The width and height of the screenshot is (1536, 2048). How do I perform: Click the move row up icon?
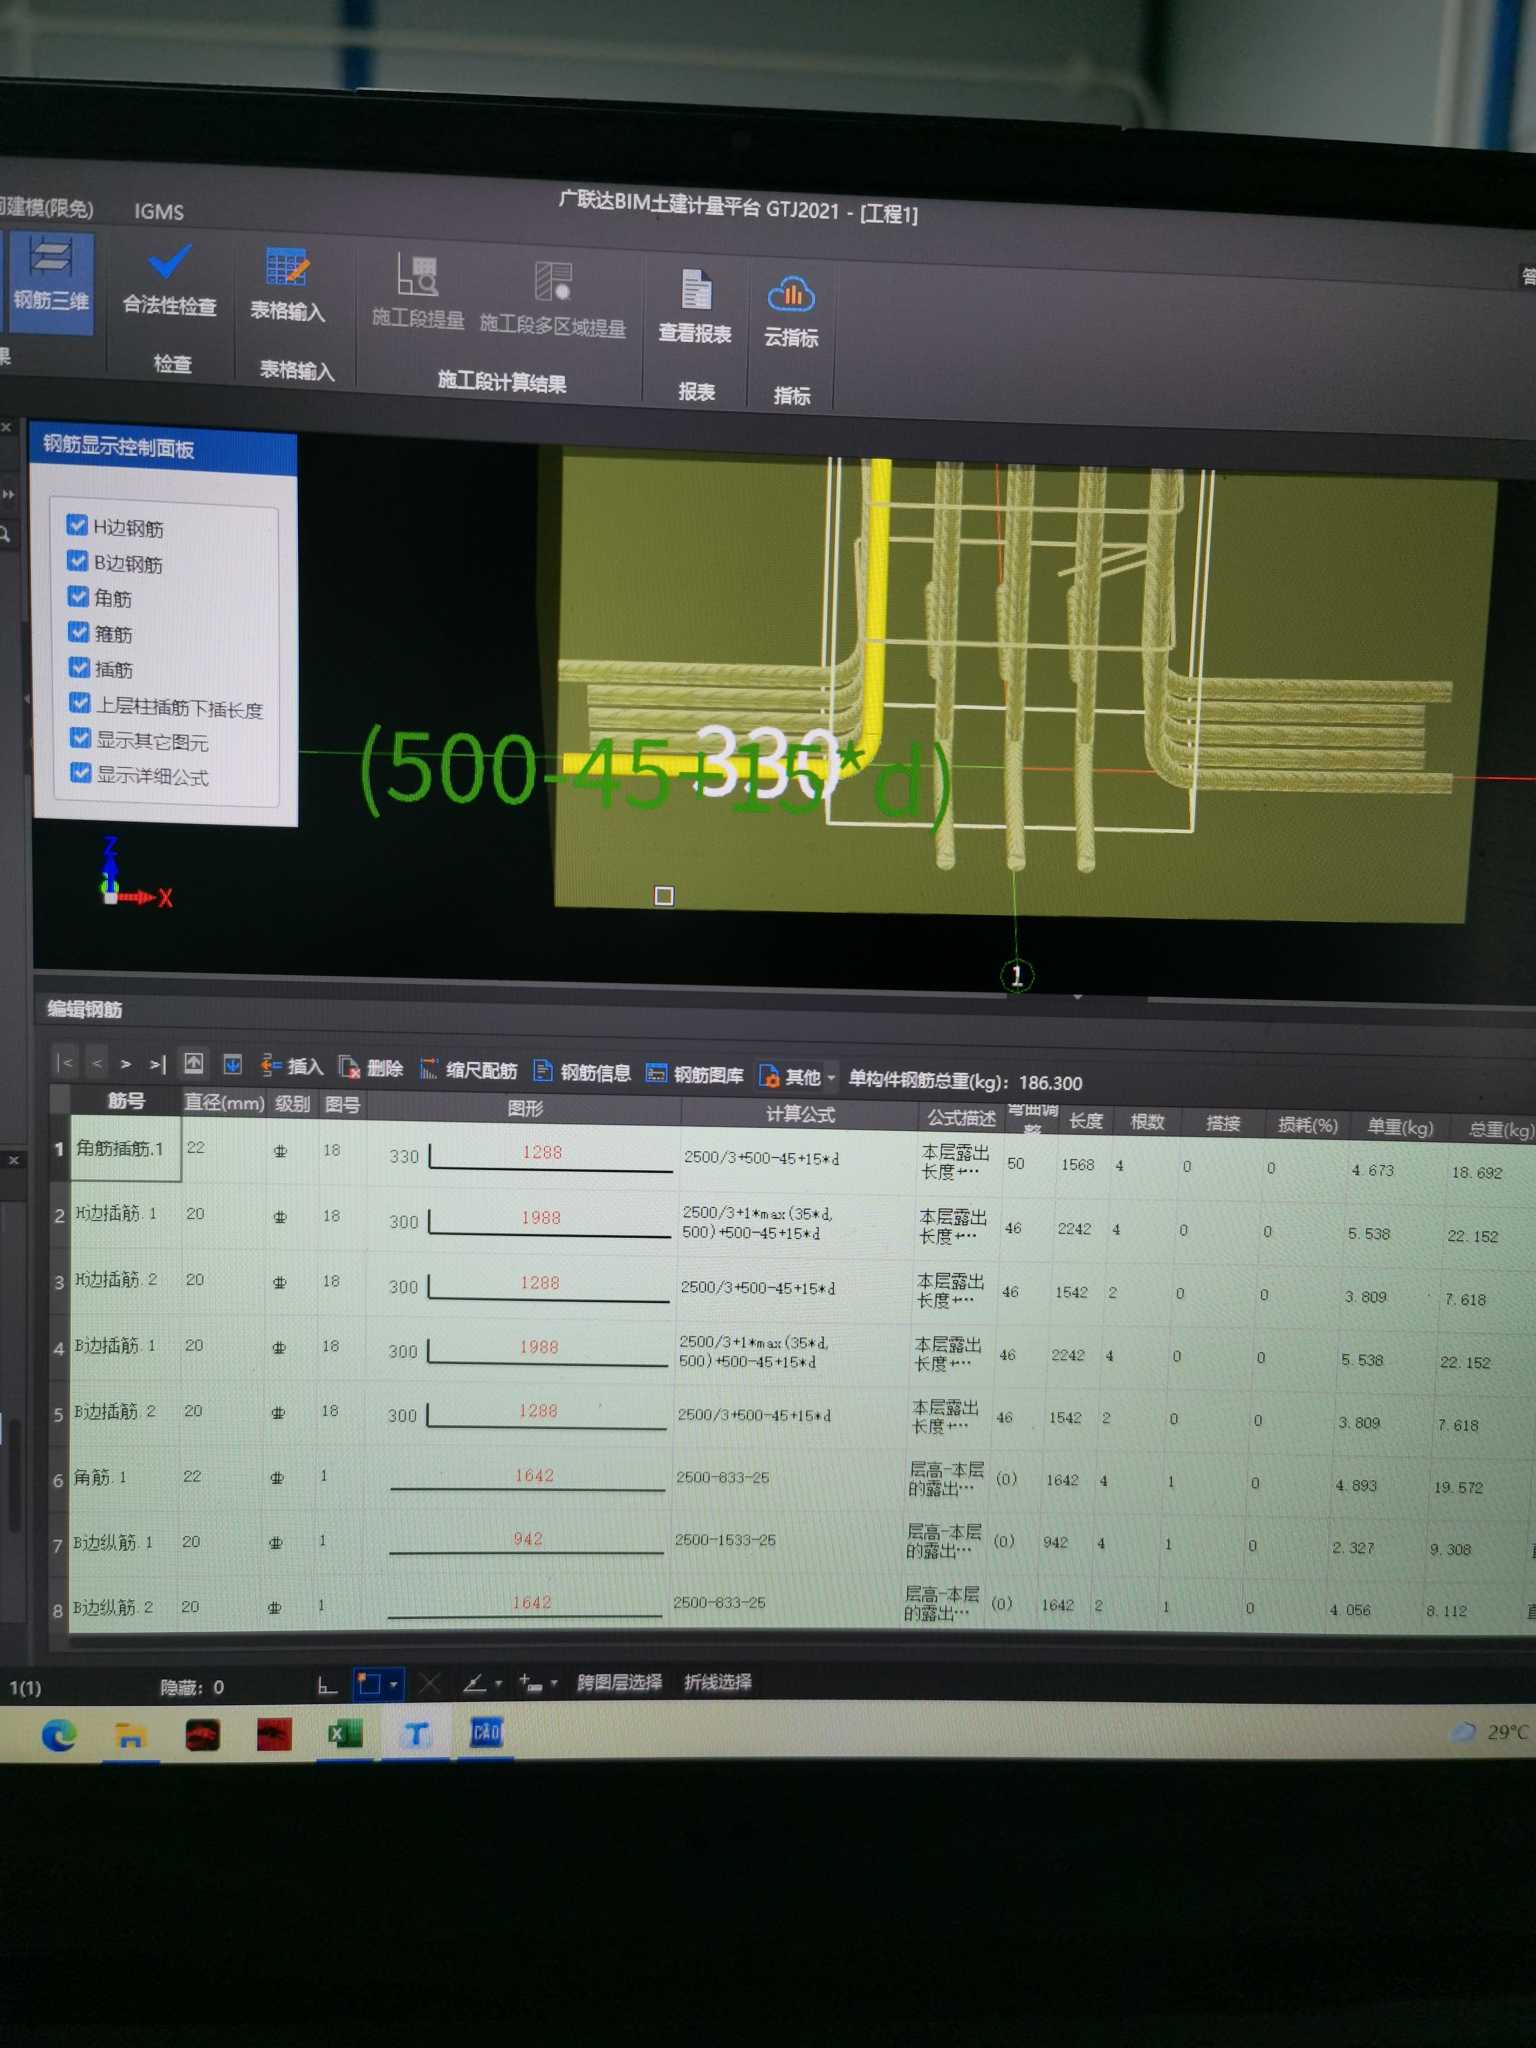[194, 1064]
